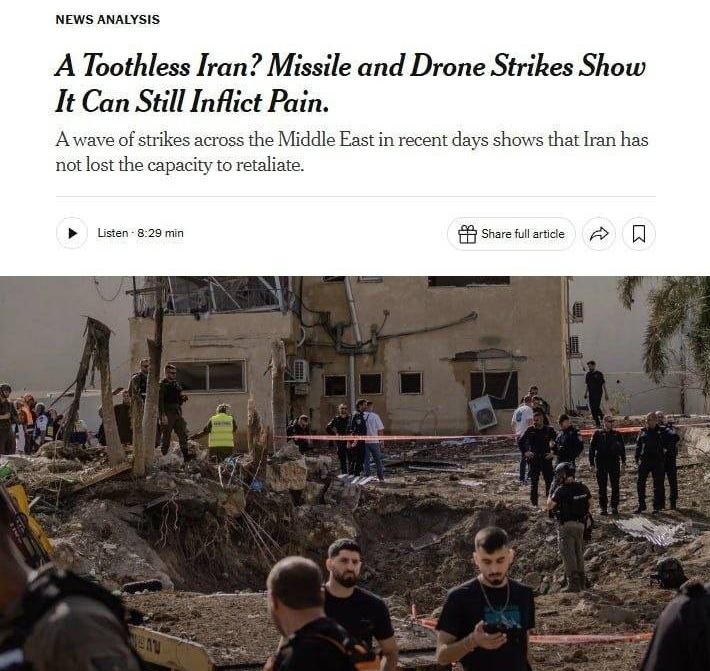The height and width of the screenshot is (671, 710).
Task: Click the summary about wave of strikes
Action: click(x=352, y=152)
